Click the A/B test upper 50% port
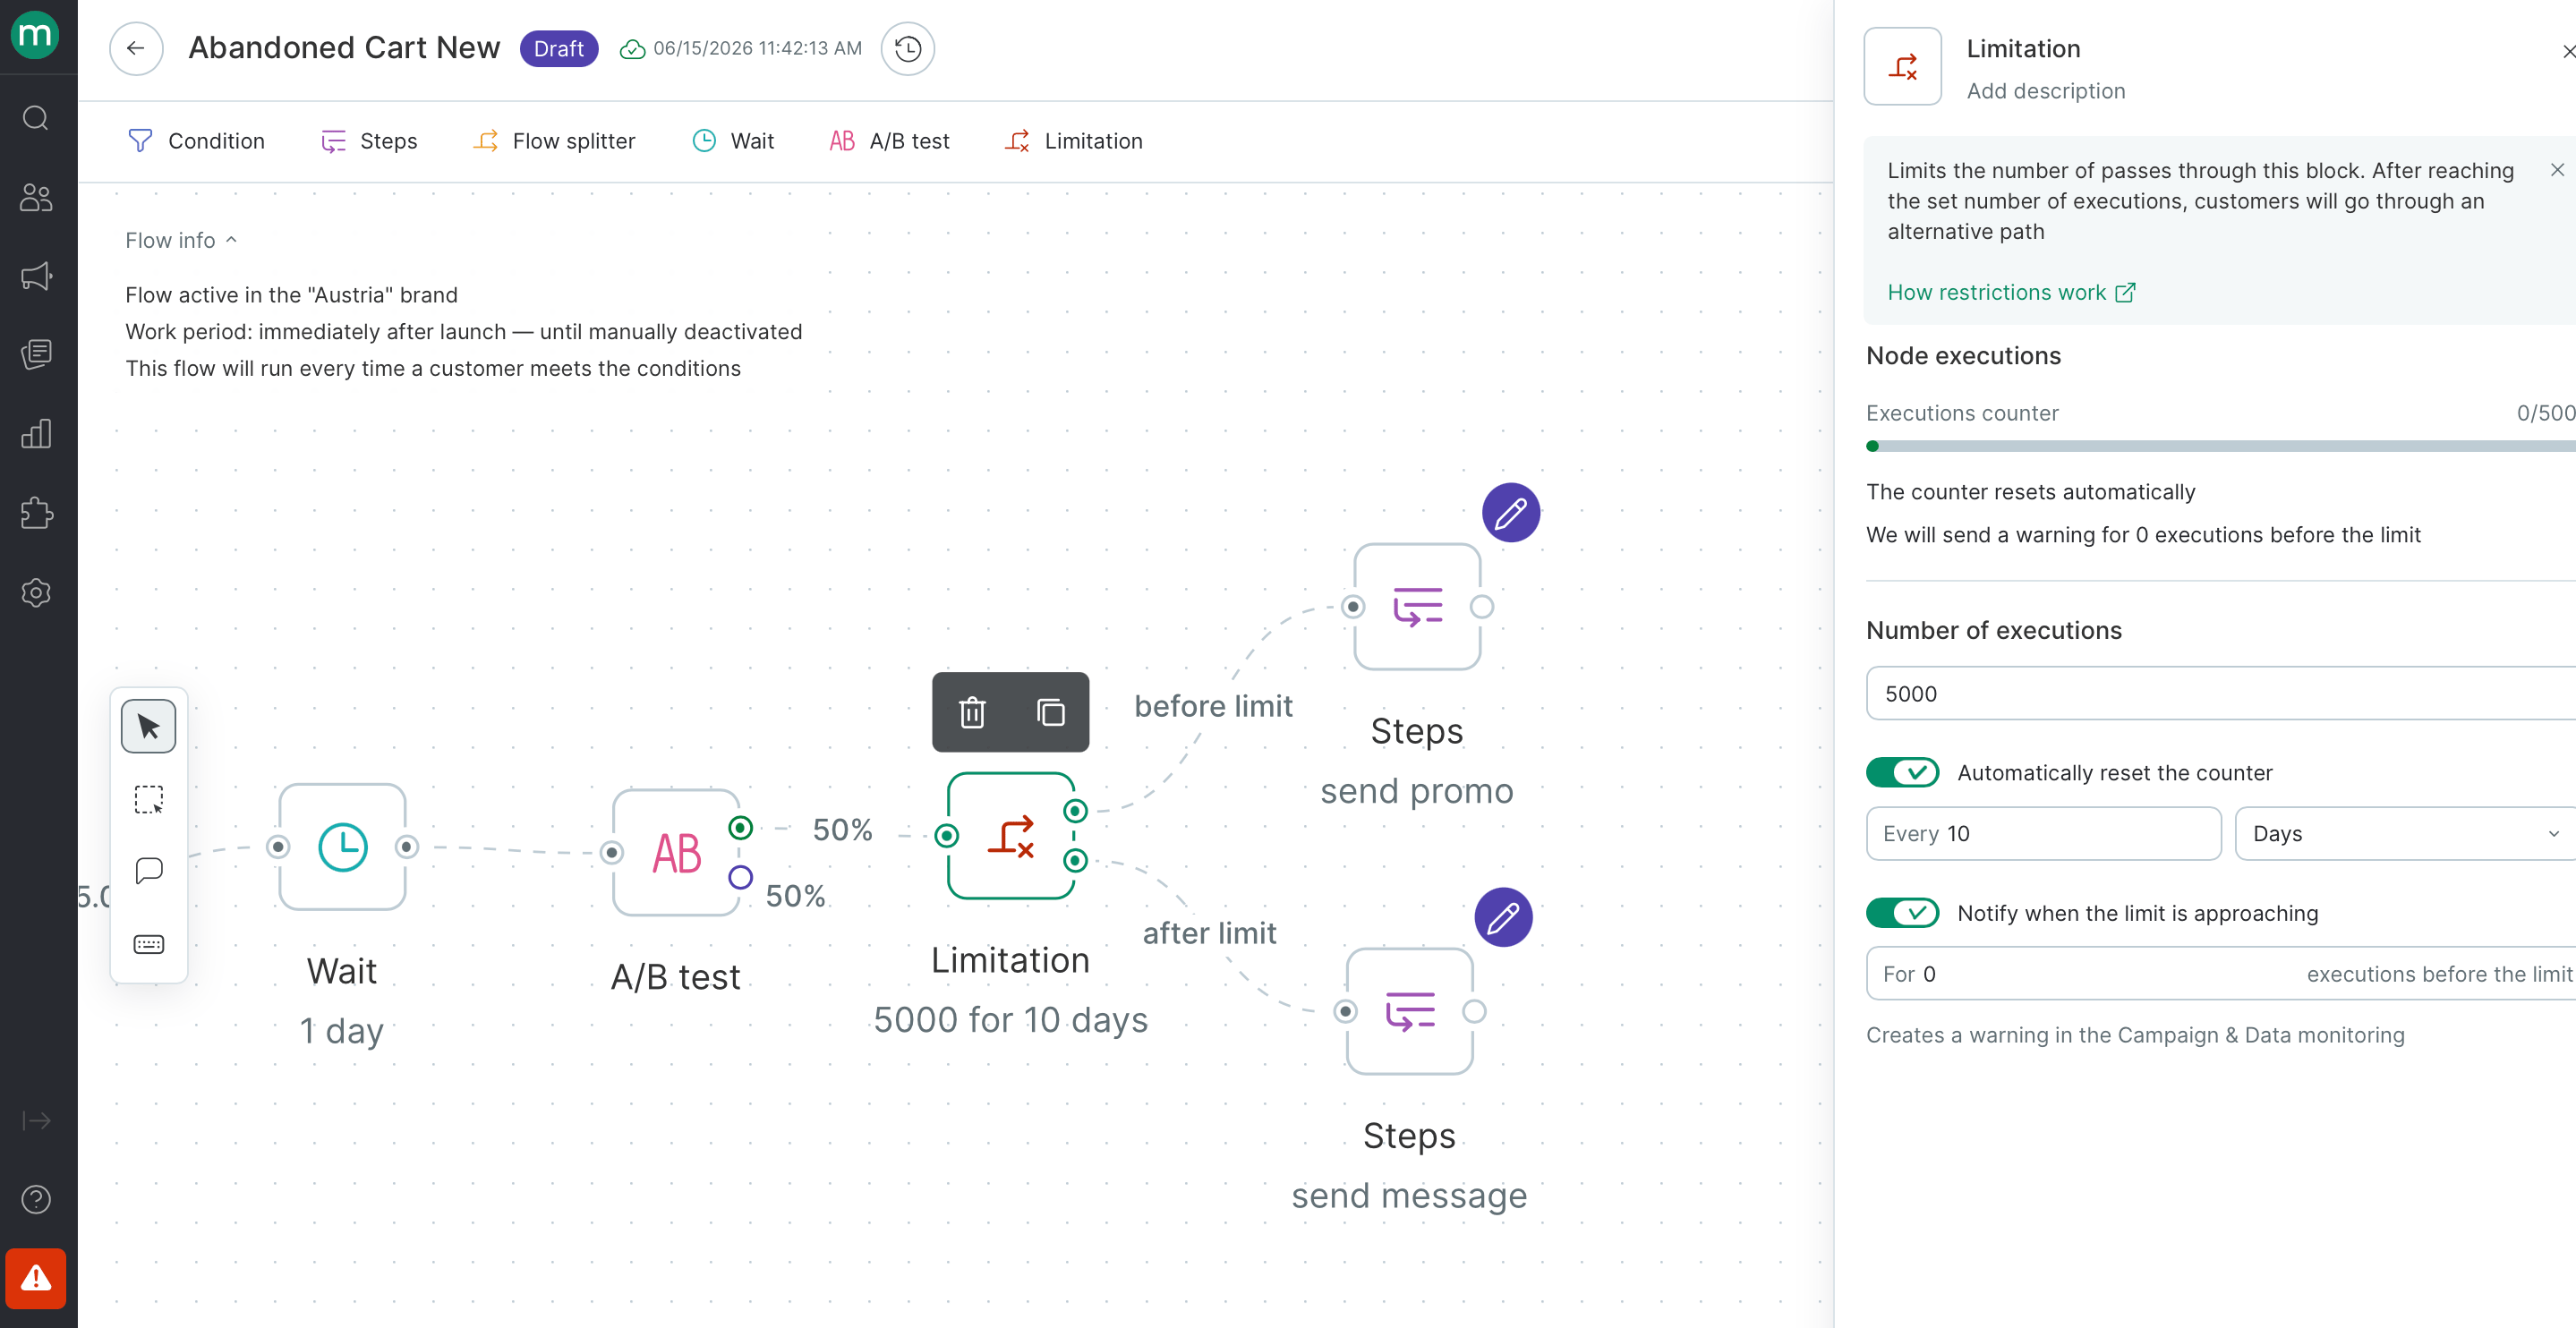 tap(740, 828)
